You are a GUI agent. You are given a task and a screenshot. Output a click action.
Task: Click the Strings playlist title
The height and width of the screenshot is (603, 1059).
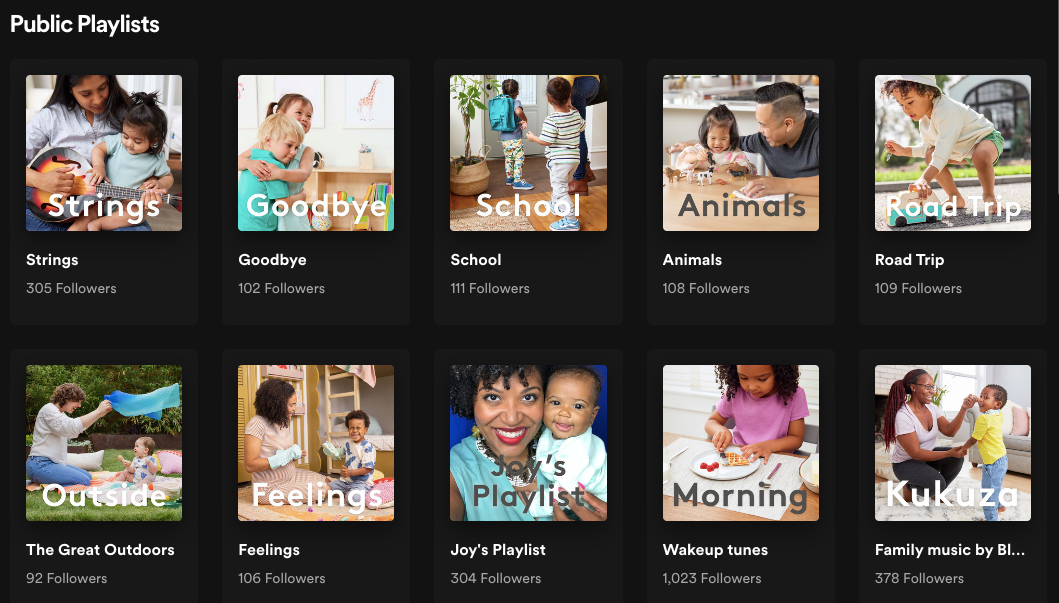52,260
